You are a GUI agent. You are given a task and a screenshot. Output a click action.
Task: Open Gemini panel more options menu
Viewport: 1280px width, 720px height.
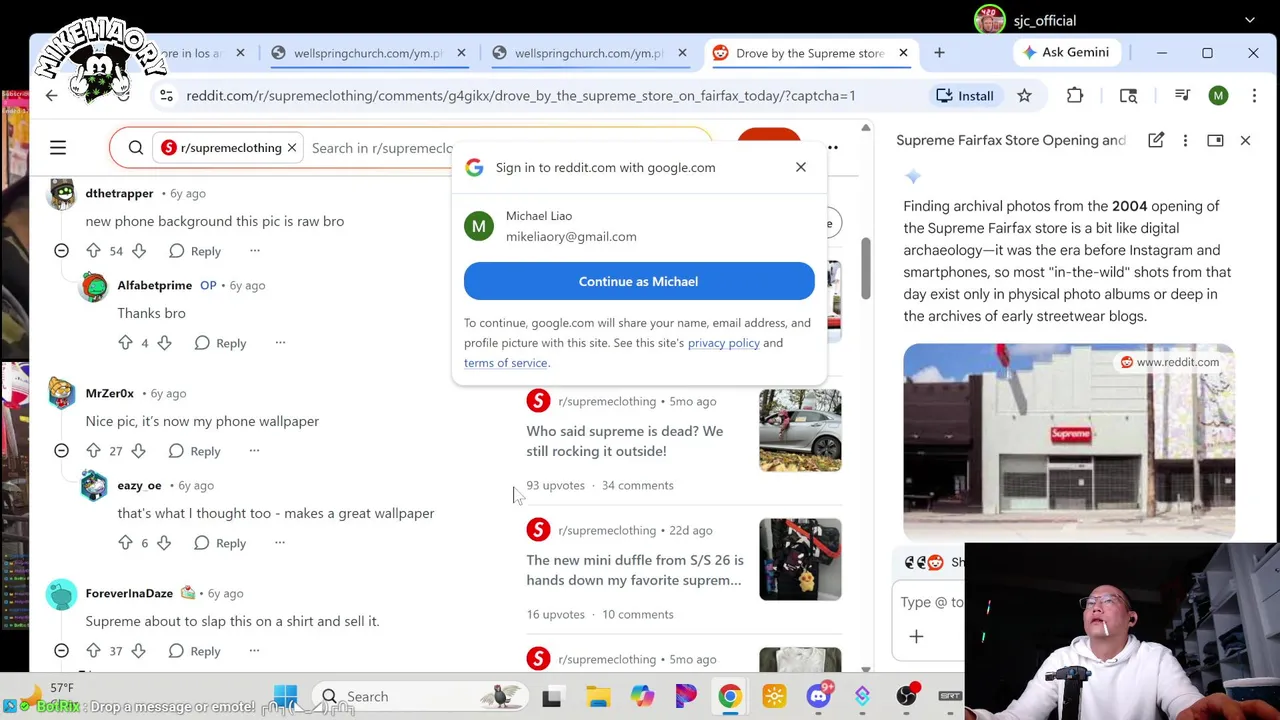coord(1185,140)
